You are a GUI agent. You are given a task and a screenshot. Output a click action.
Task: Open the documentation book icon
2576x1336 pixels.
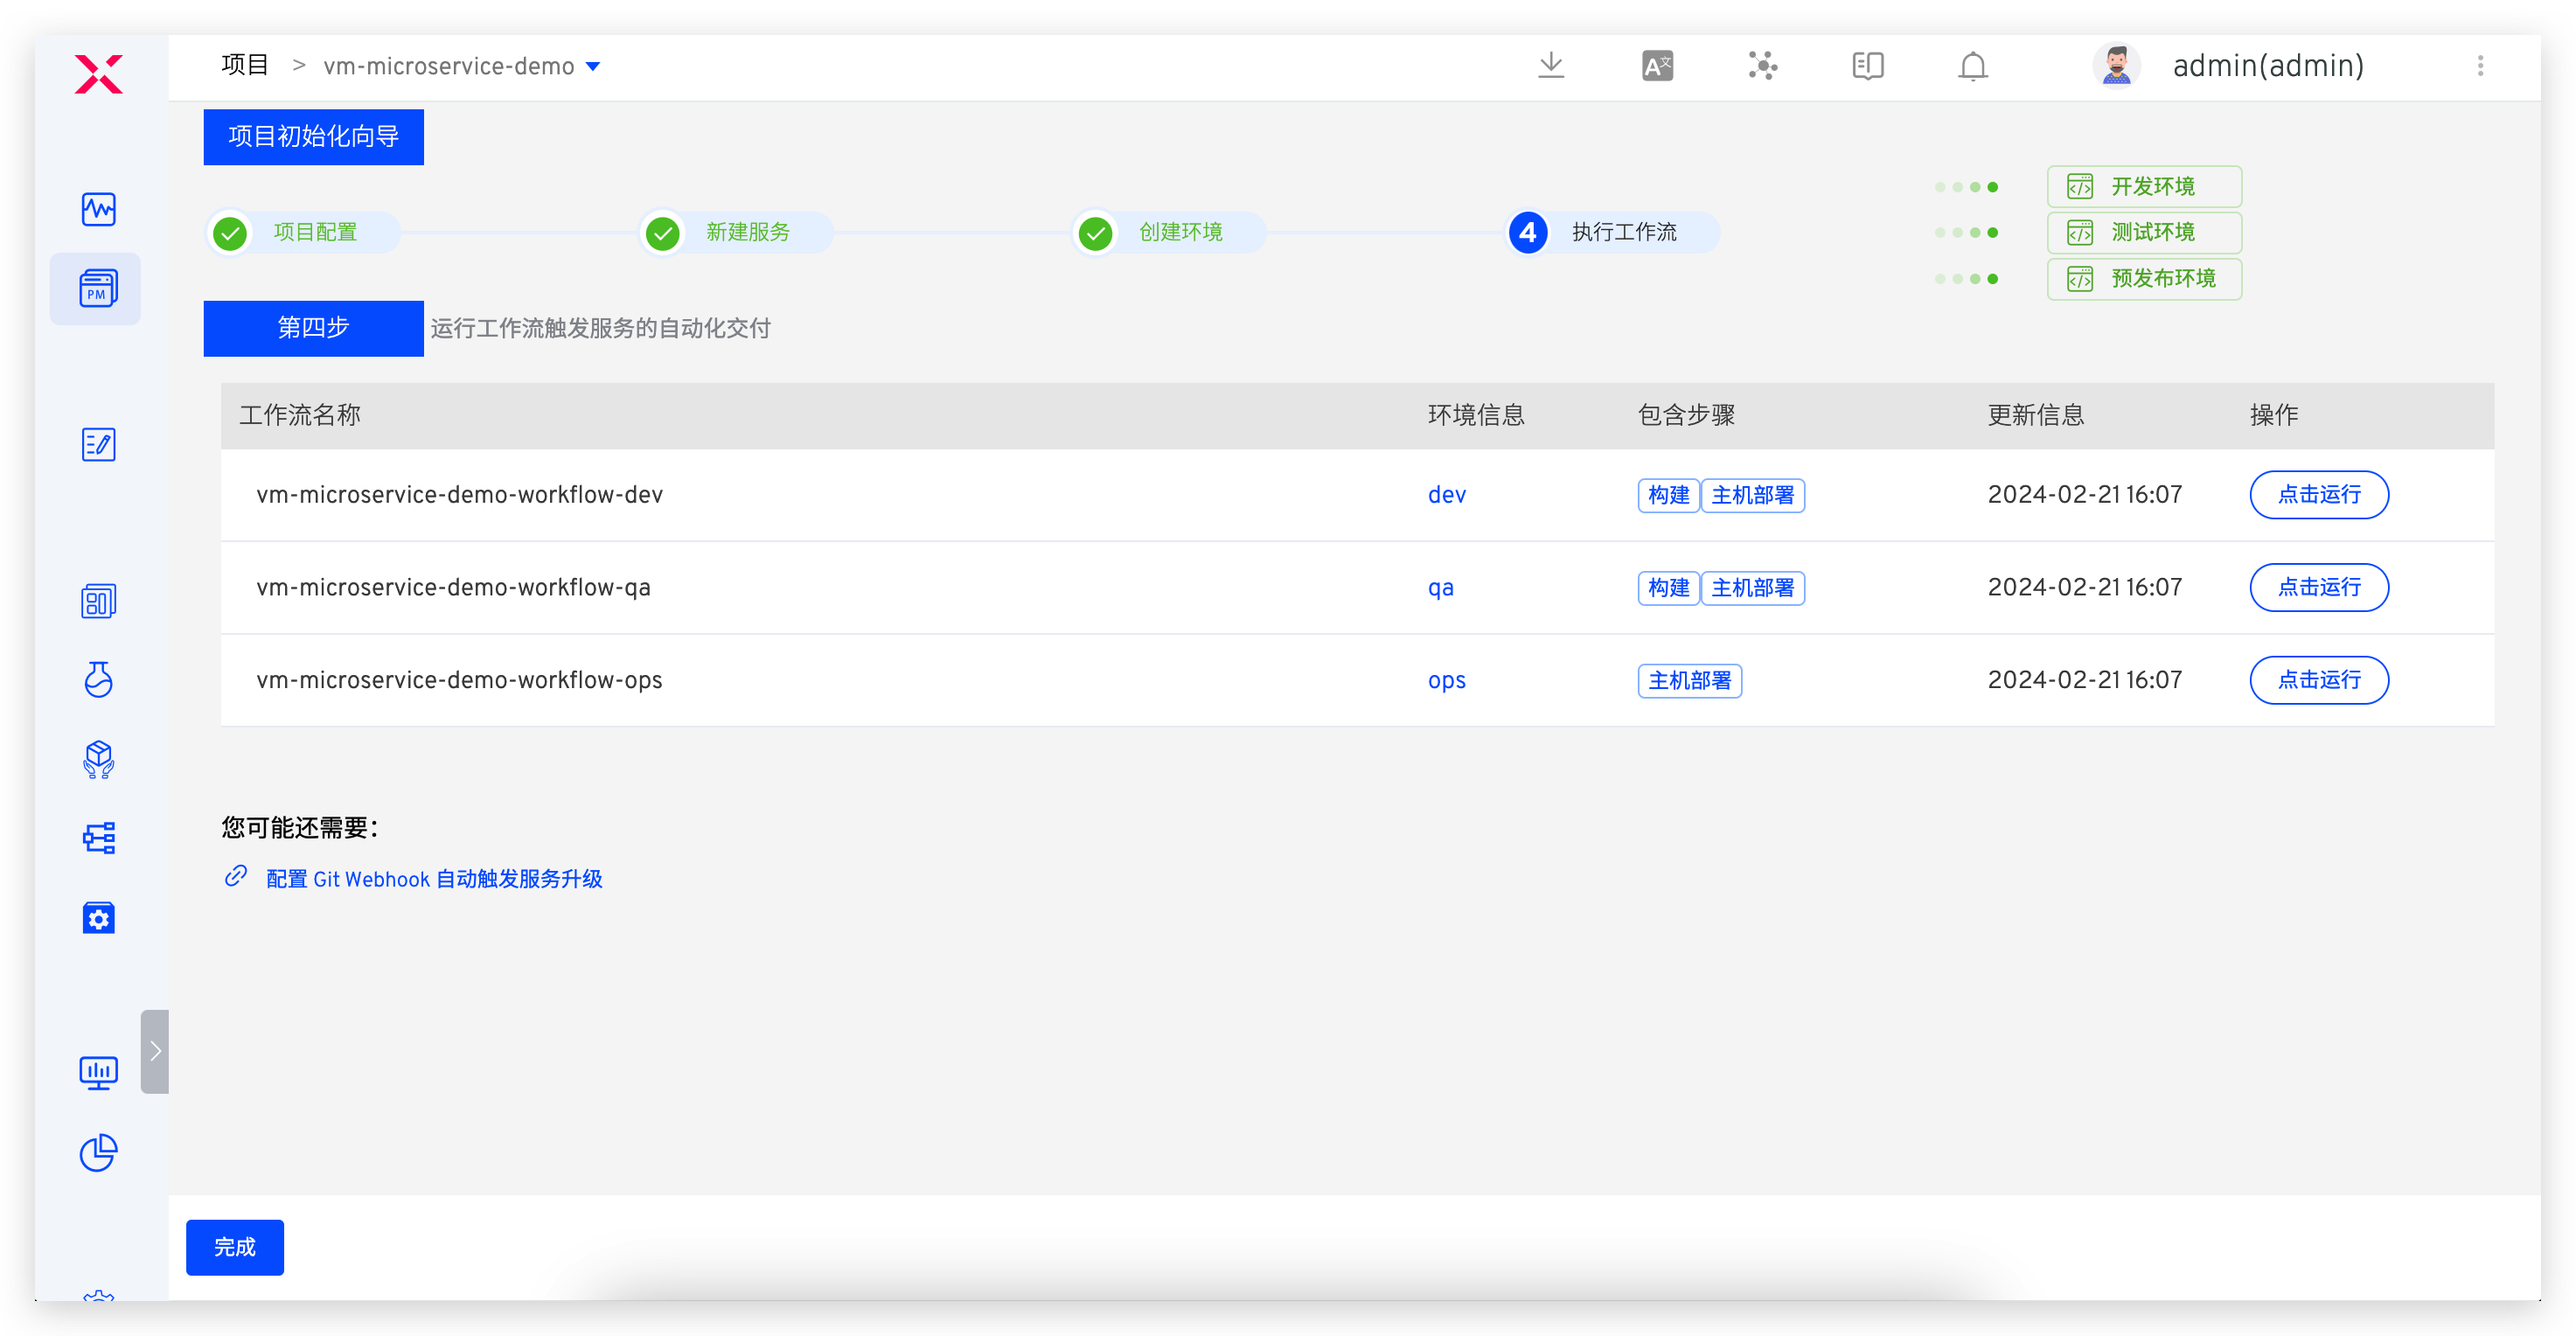(x=1867, y=66)
